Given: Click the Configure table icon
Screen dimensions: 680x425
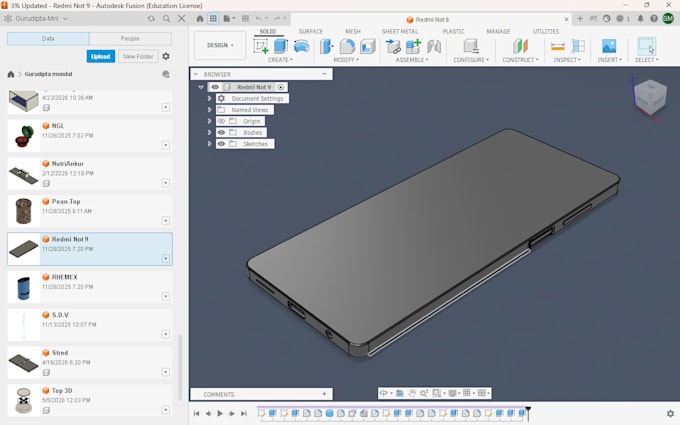Looking at the screenshot, I should 471,46.
